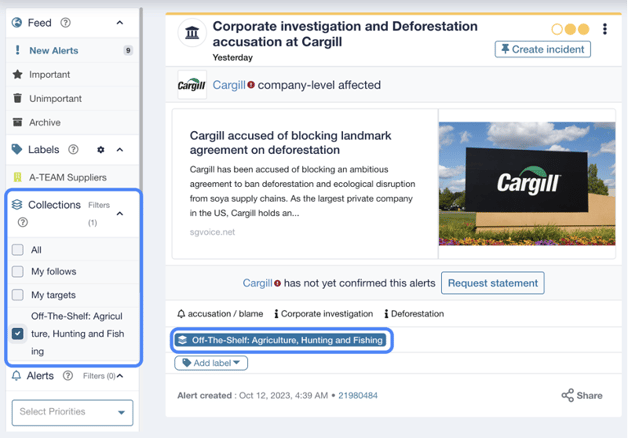Screen dimensions: 628x438
Task: Click the New Alerts count badge 9
Action: pyautogui.click(x=128, y=50)
